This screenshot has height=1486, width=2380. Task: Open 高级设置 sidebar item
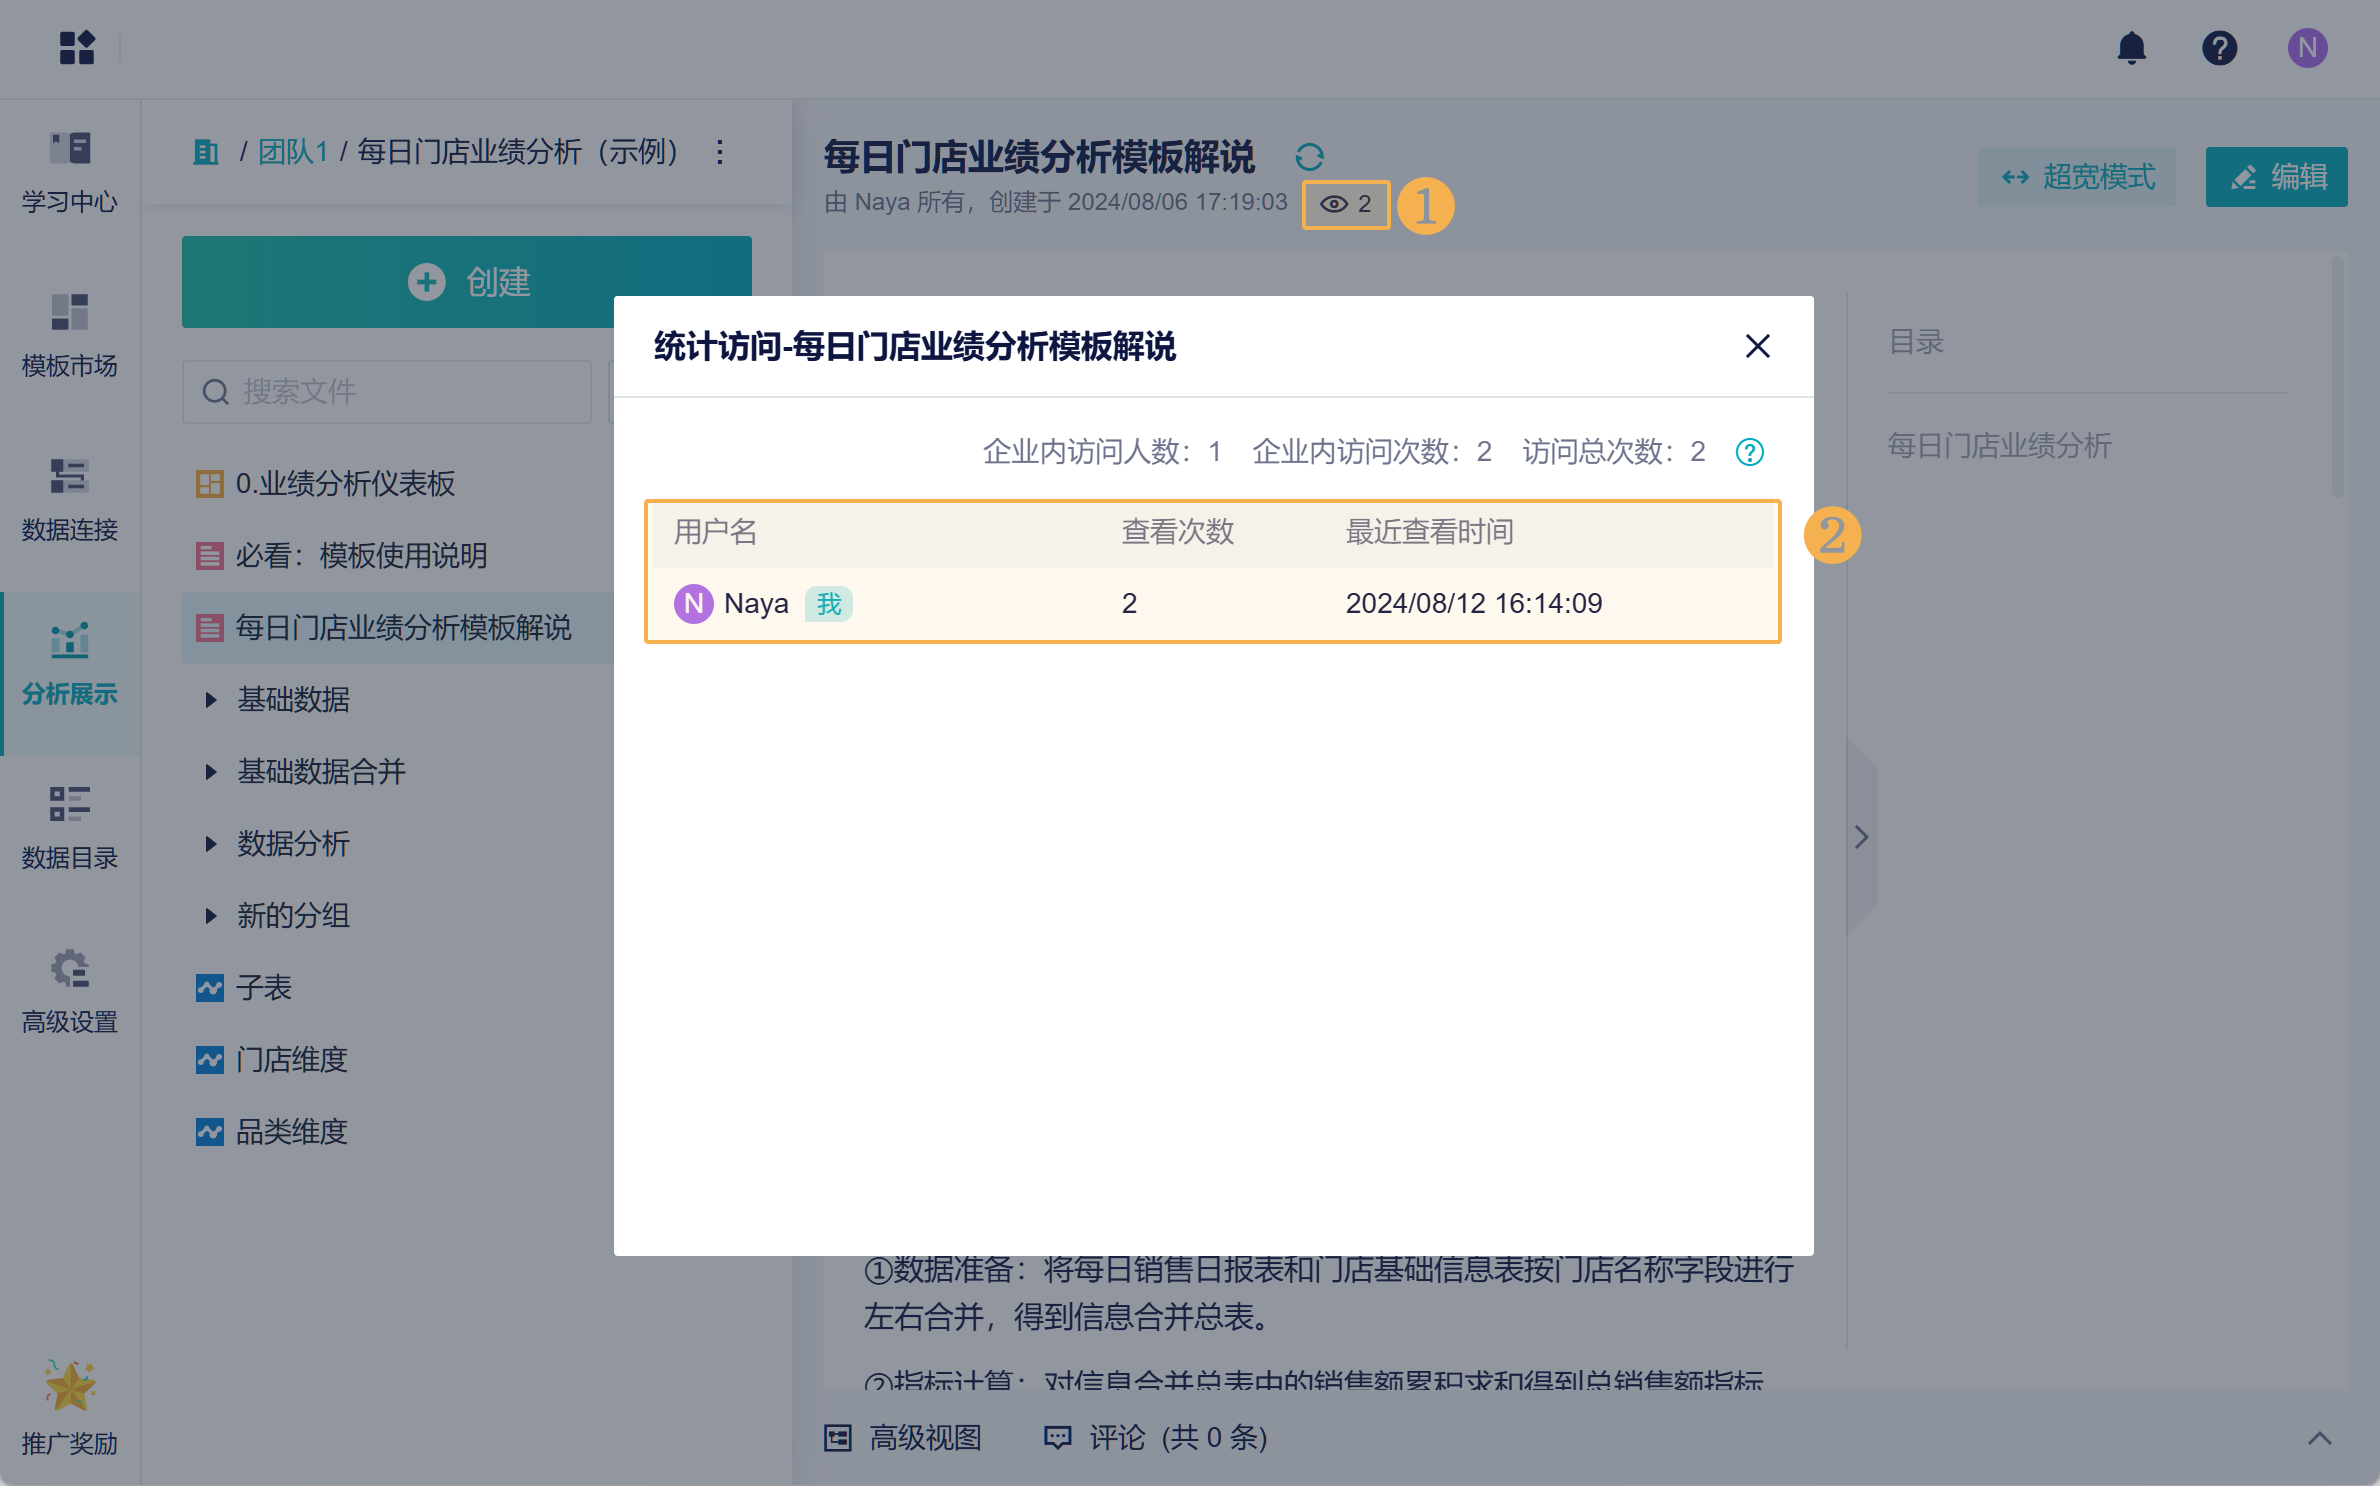coord(70,992)
